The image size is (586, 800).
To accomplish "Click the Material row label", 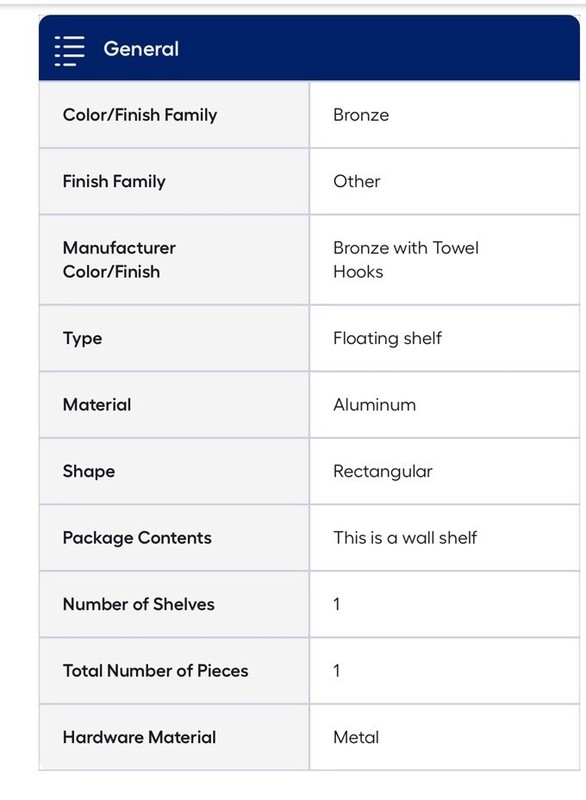I will point(97,405).
